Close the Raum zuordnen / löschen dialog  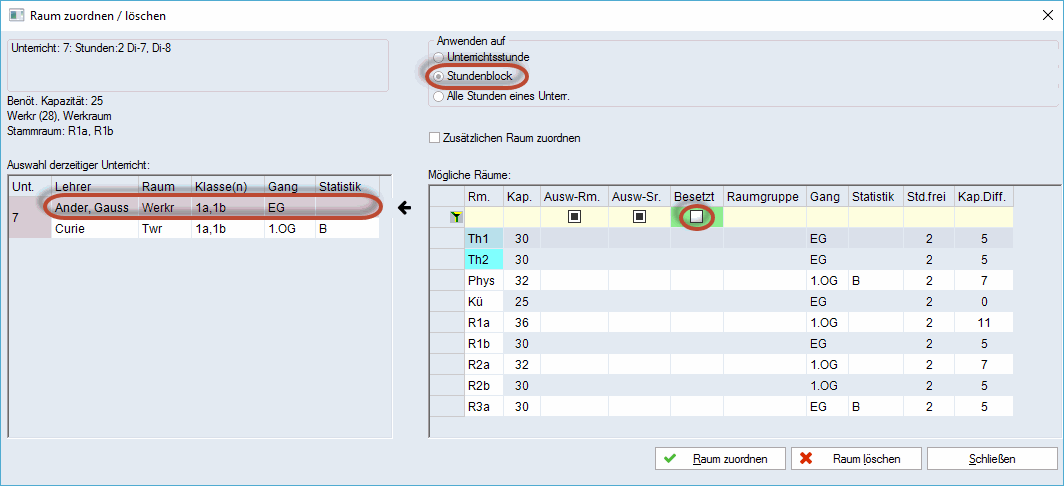1047,15
